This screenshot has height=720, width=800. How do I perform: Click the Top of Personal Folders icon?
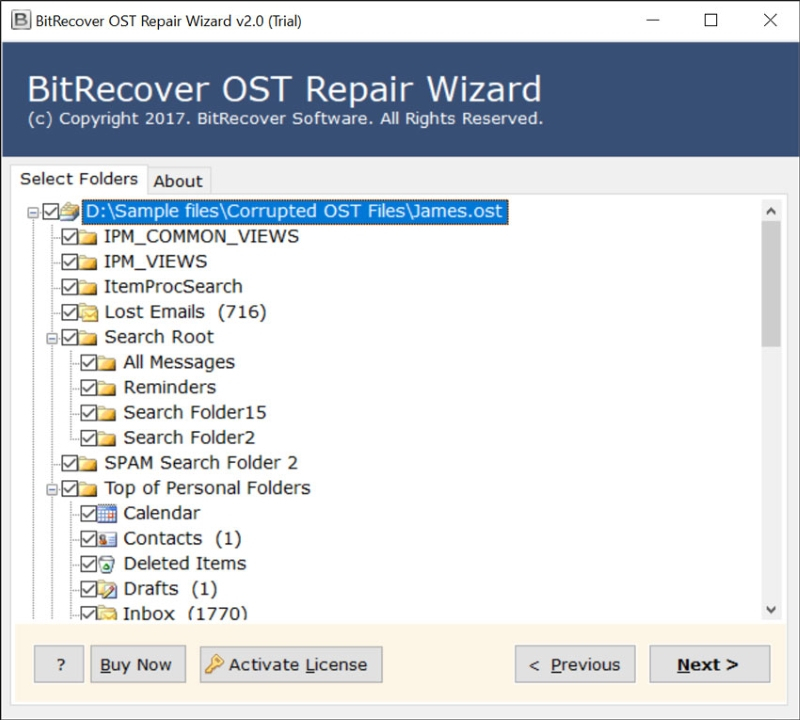(x=88, y=488)
